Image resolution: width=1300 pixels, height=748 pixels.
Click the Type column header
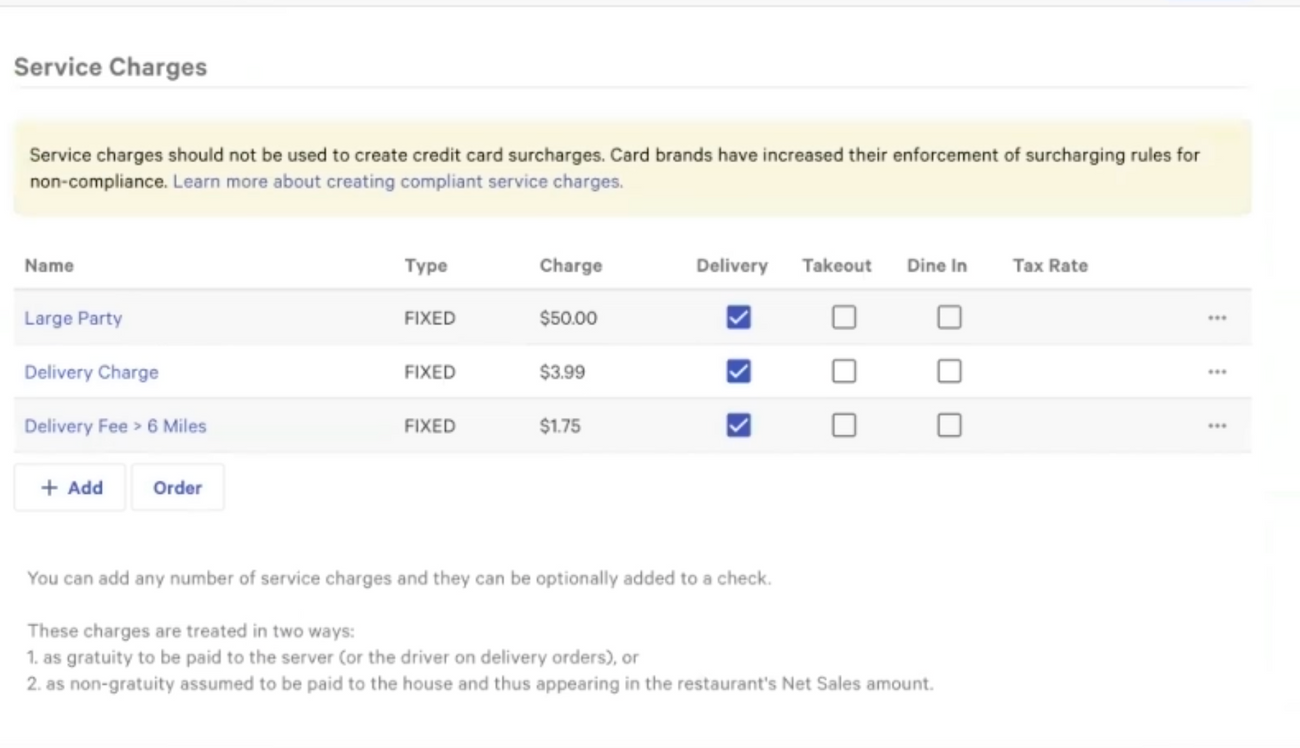tap(426, 266)
